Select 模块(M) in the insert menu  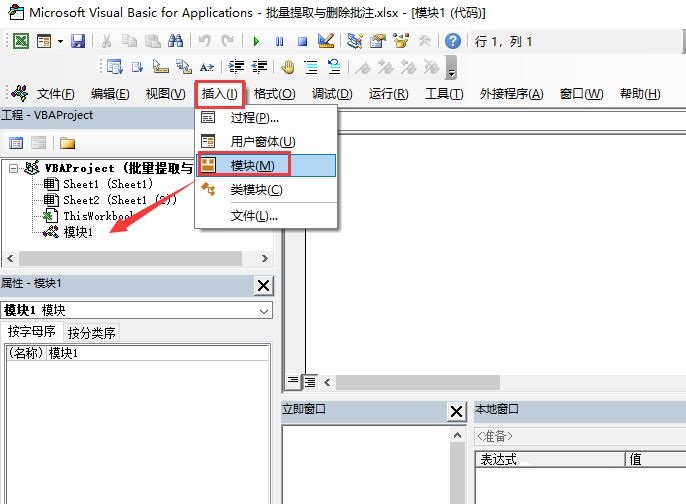[266, 165]
